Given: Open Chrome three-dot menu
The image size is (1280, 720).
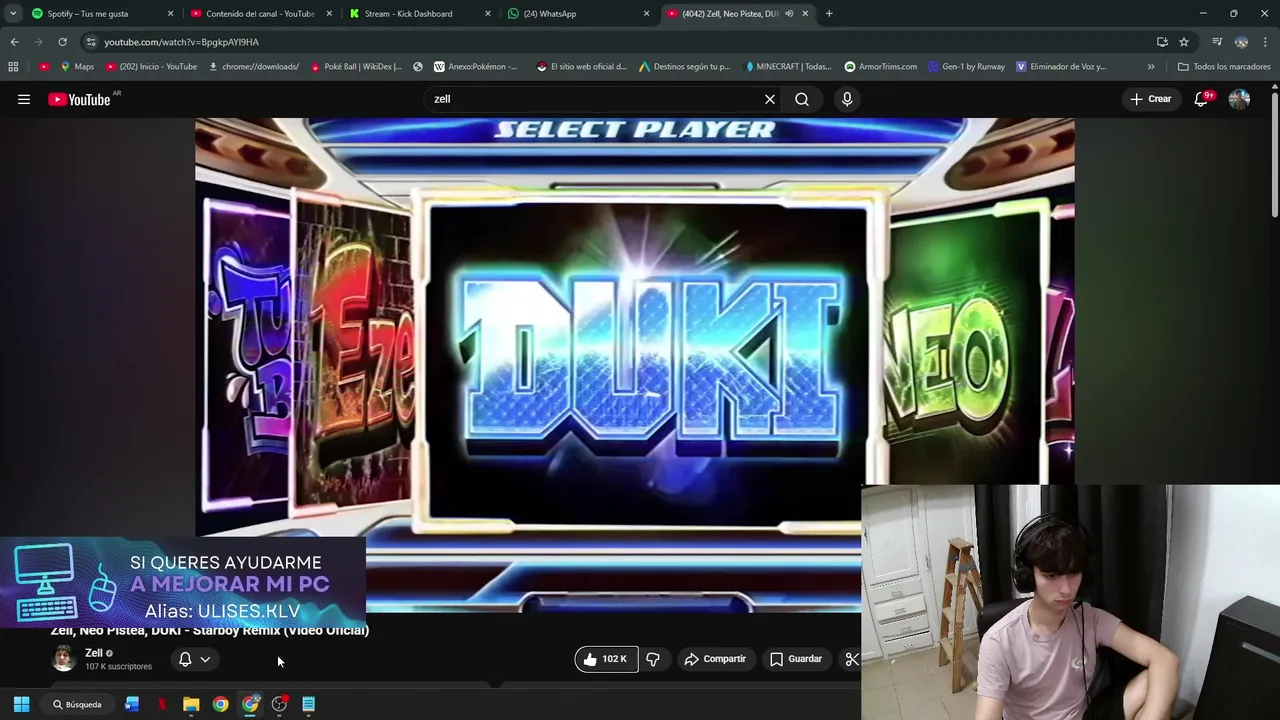Looking at the screenshot, I should (x=1266, y=42).
